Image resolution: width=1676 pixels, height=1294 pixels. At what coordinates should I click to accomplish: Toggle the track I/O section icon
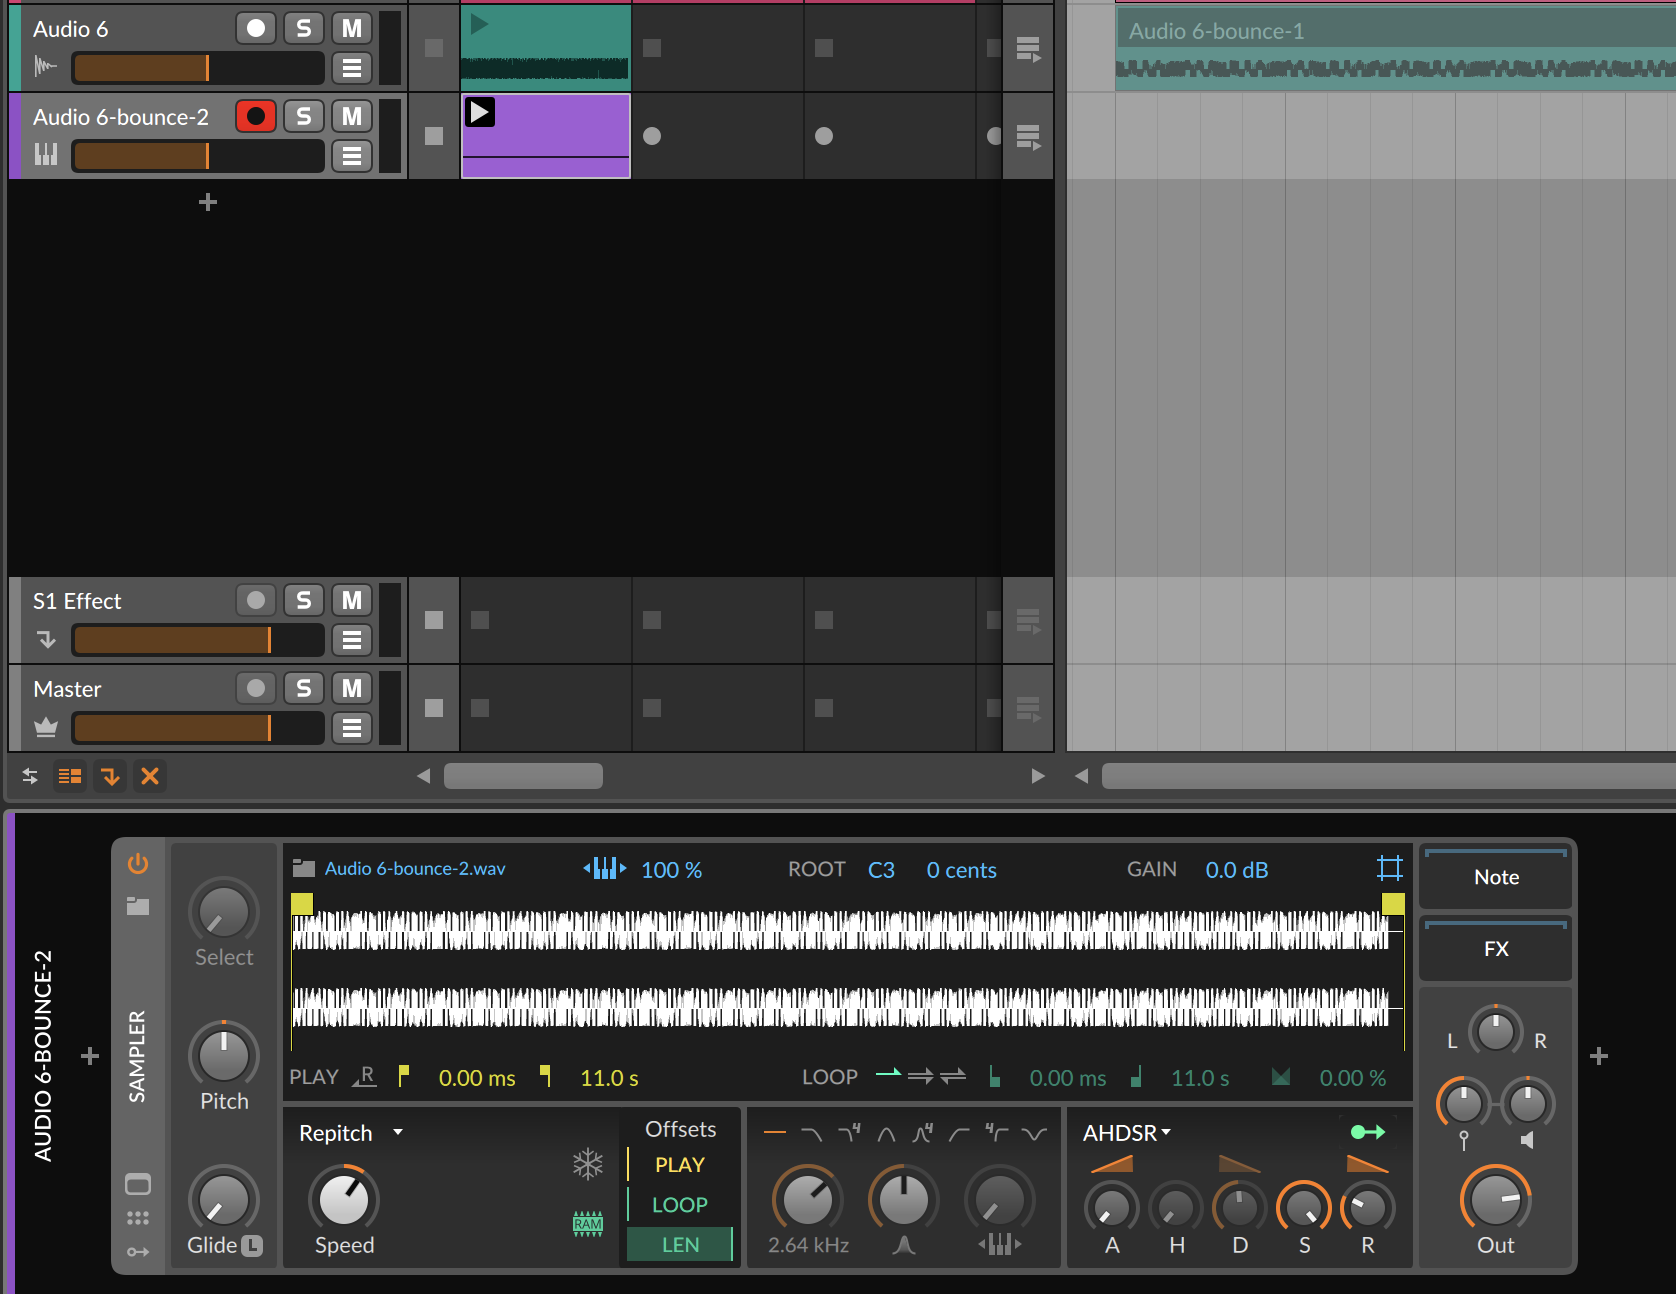30,776
